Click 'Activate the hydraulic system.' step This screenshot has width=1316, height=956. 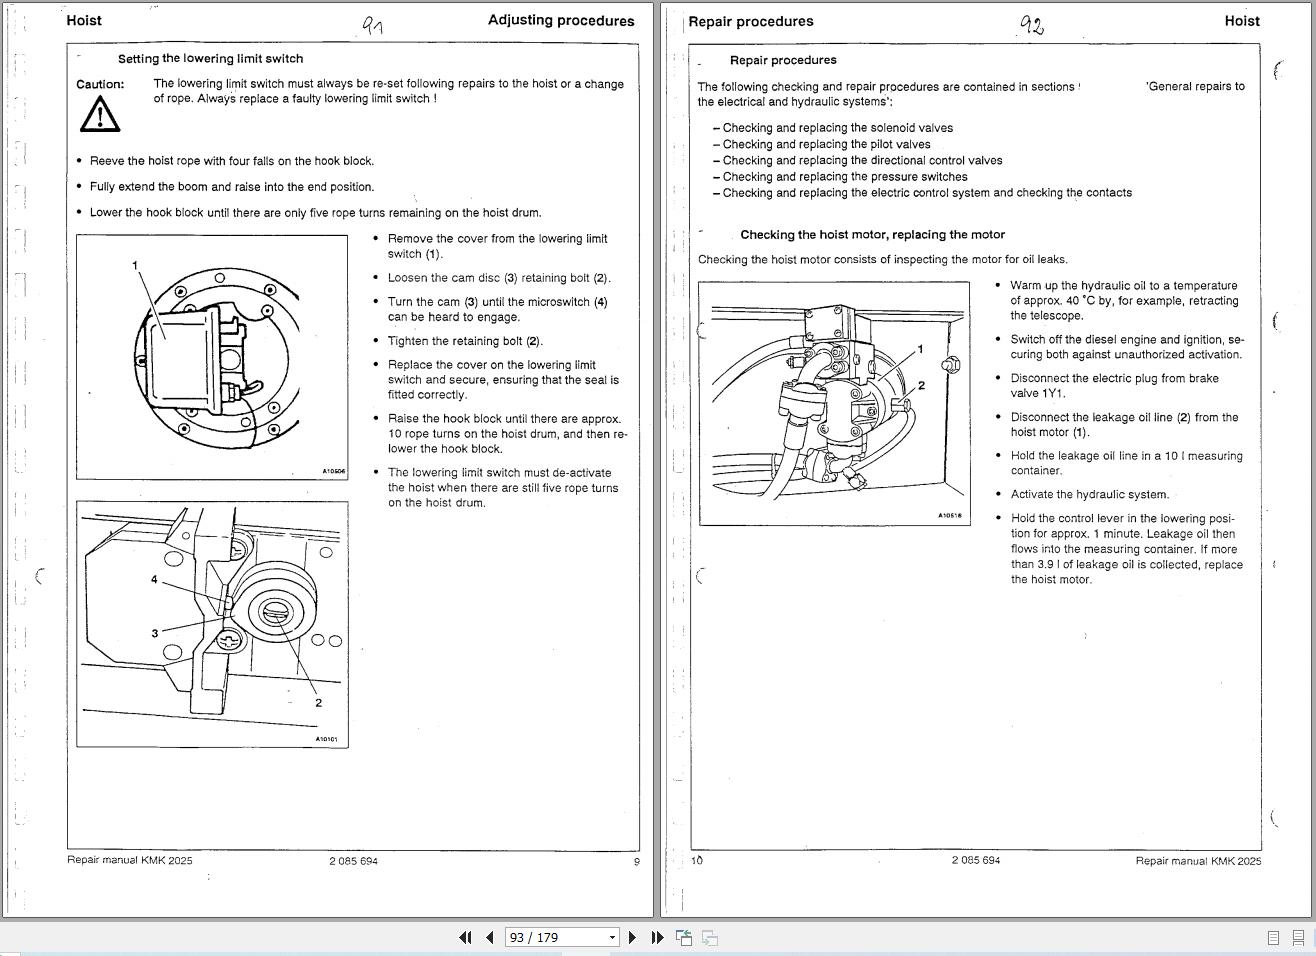click(1089, 494)
